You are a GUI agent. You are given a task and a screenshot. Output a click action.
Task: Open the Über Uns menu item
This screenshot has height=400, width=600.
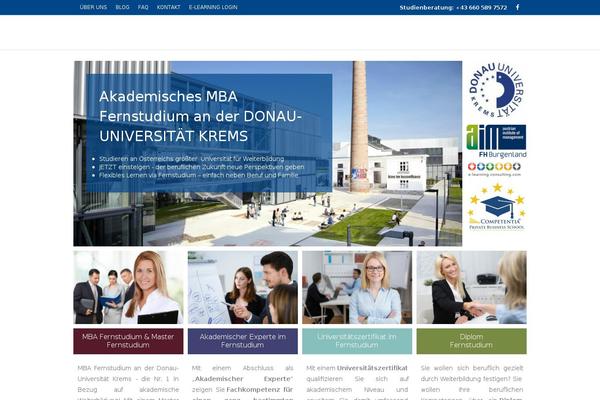coord(93,7)
